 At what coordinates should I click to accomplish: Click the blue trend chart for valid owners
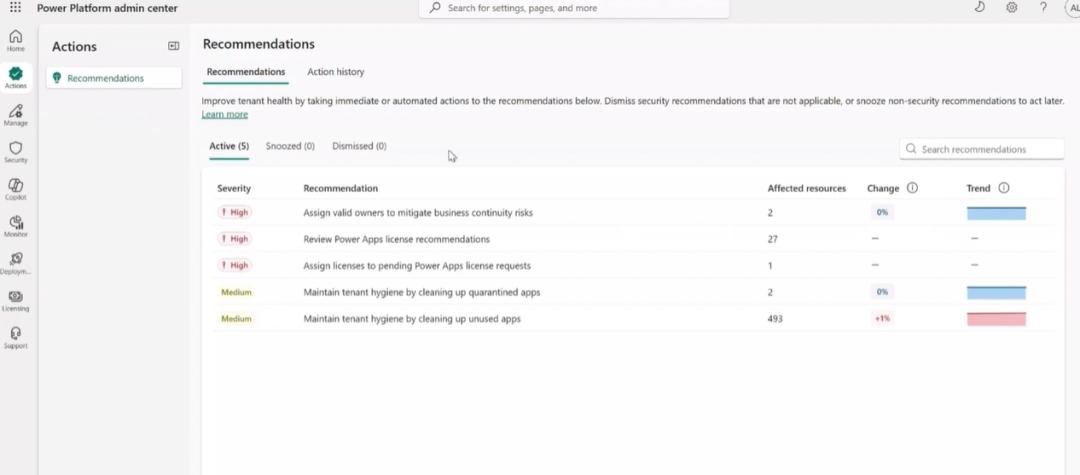[996, 213]
